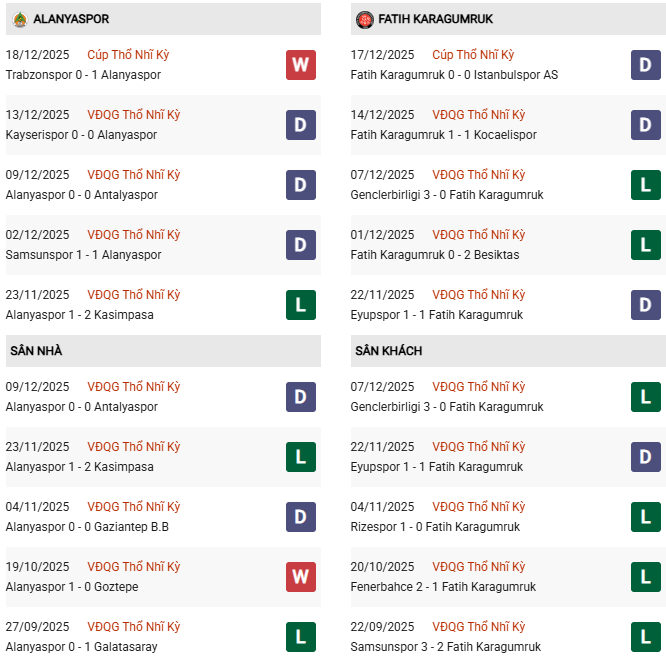Viewport: 666px width, 661px height.
Task: Click the ALANYASPOR team name header
Action: (x=71, y=19)
